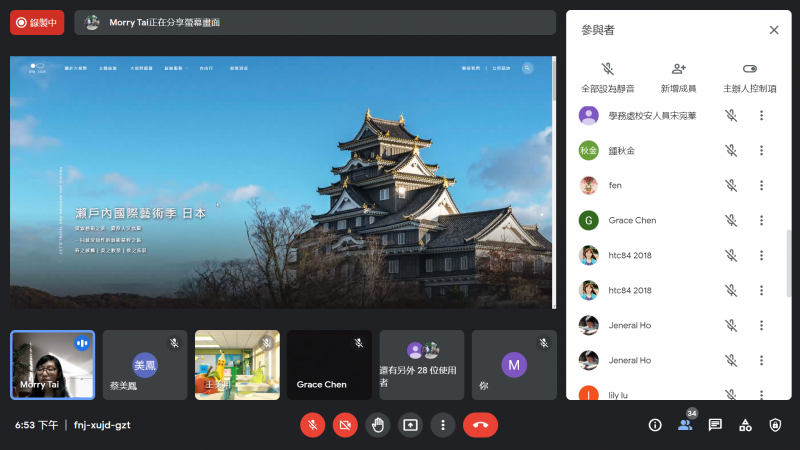Click Morry Tai's avatar in presenting banner
Viewport: 800px width, 450px height.
click(92, 22)
